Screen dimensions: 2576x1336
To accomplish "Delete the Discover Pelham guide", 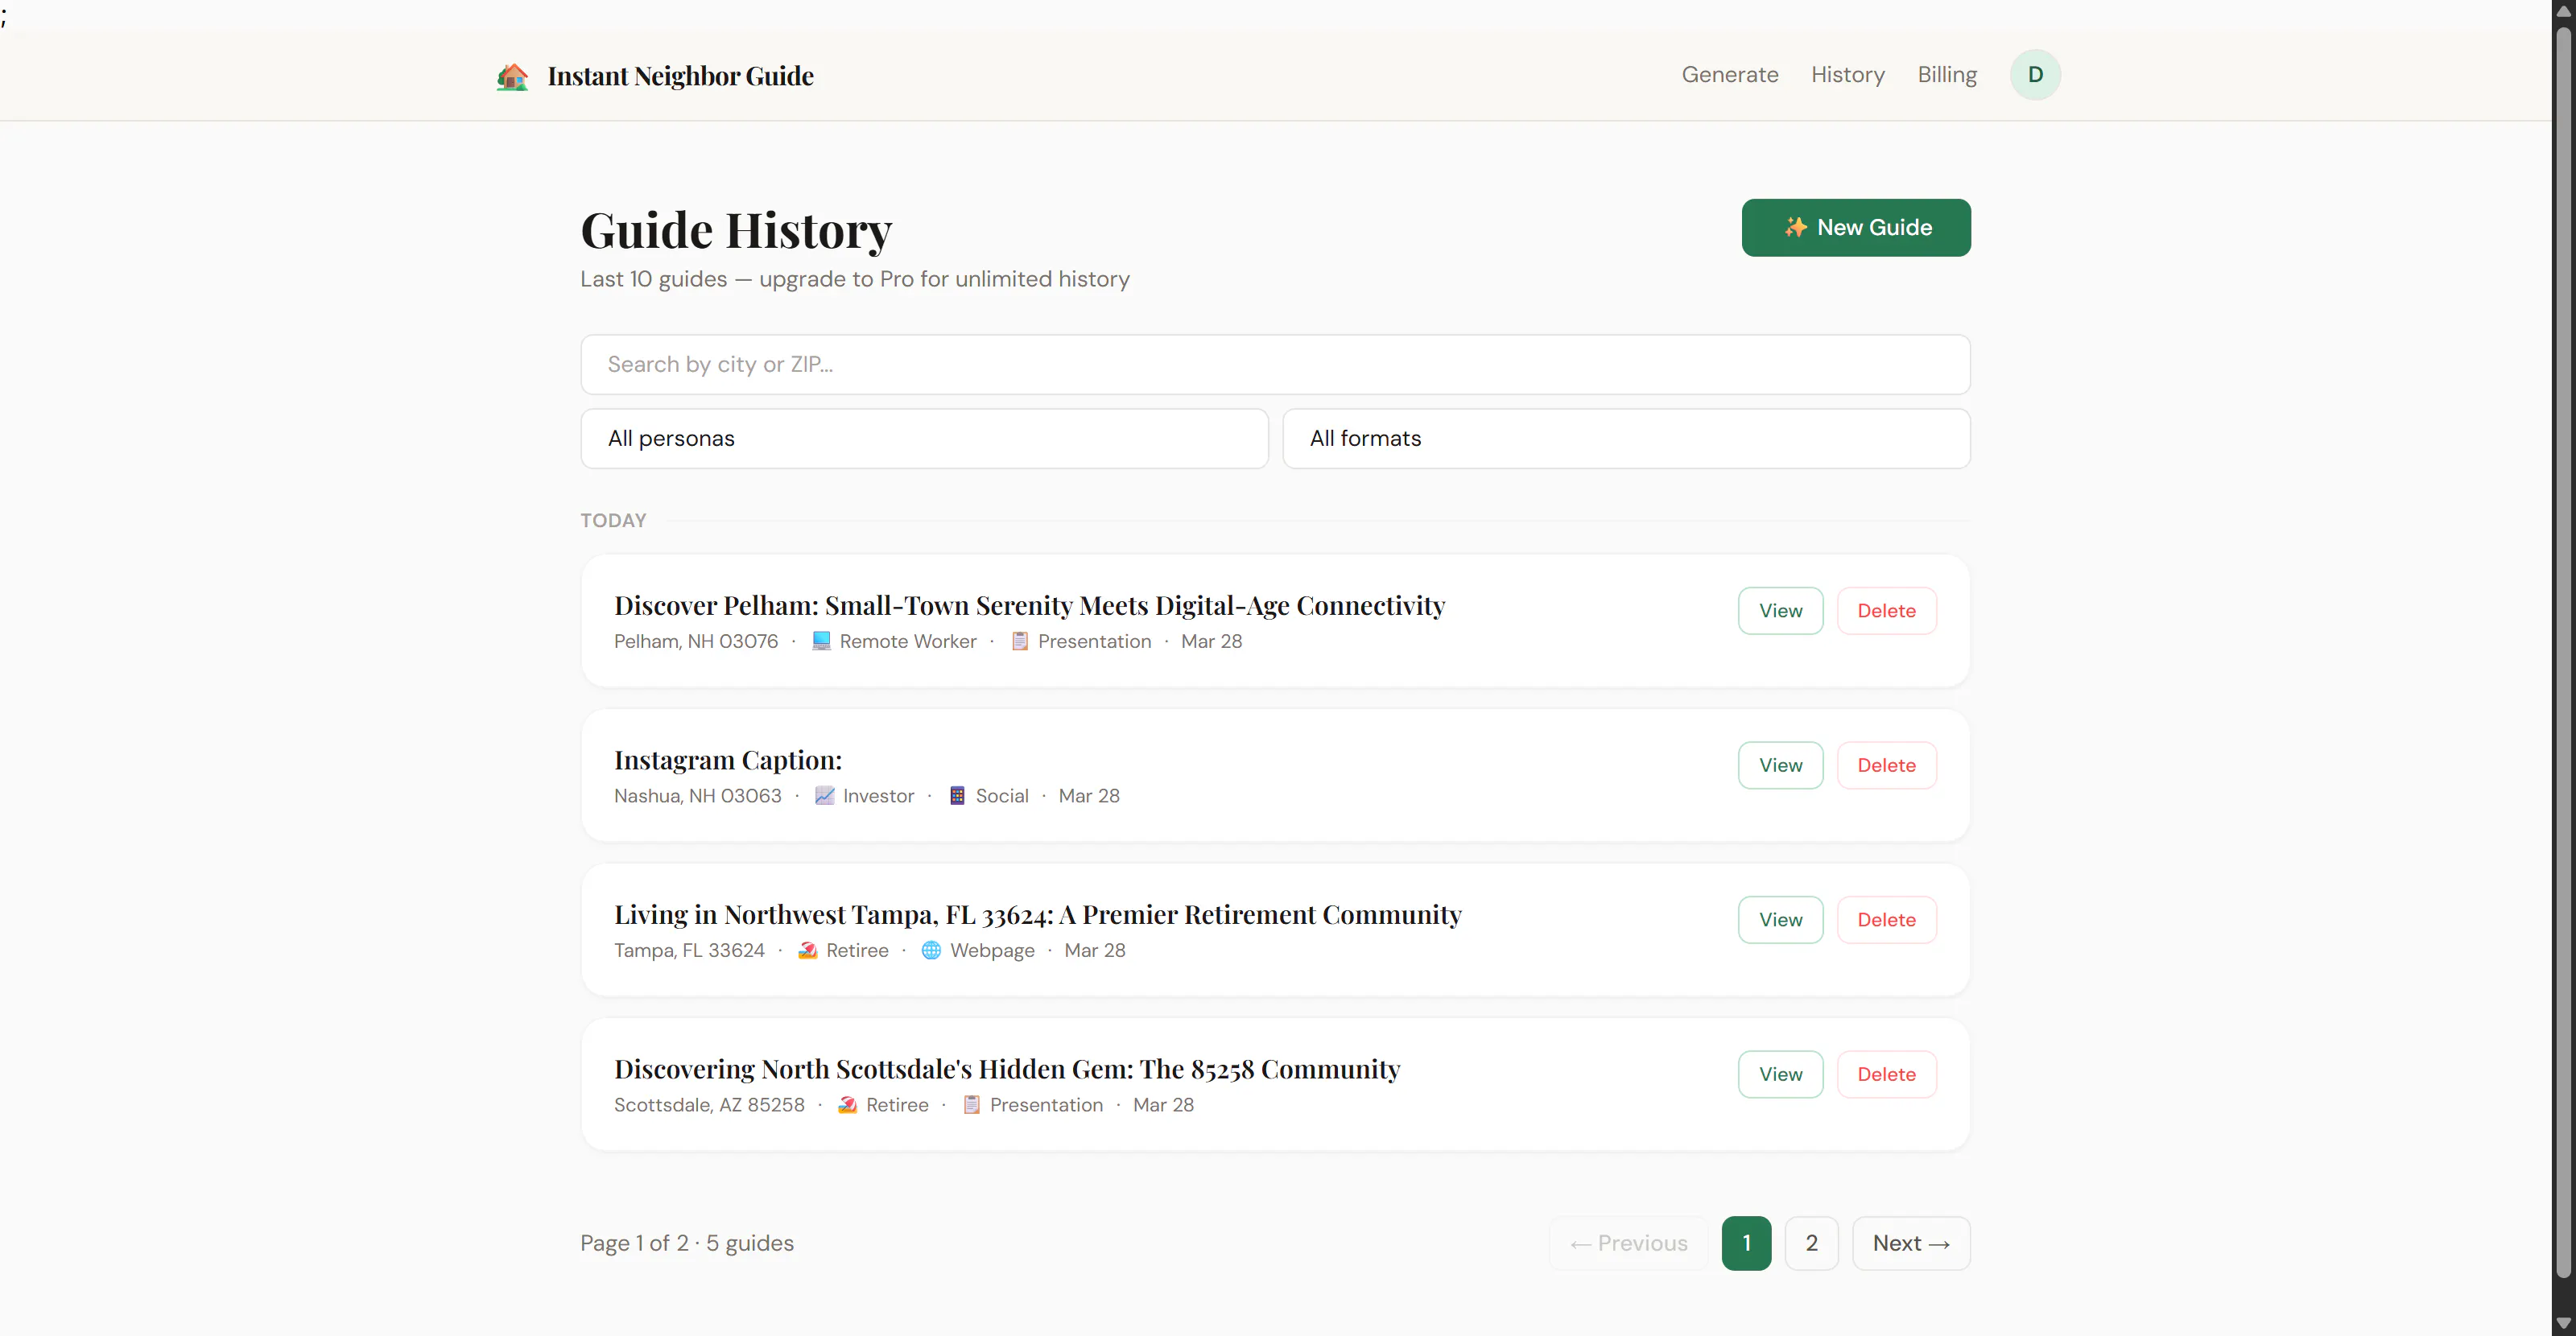I will point(1886,611).
